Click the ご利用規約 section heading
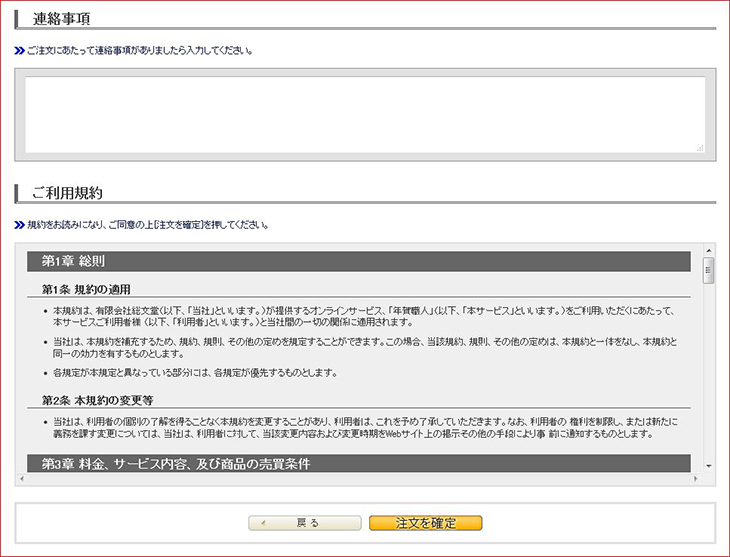 point(67,192)
